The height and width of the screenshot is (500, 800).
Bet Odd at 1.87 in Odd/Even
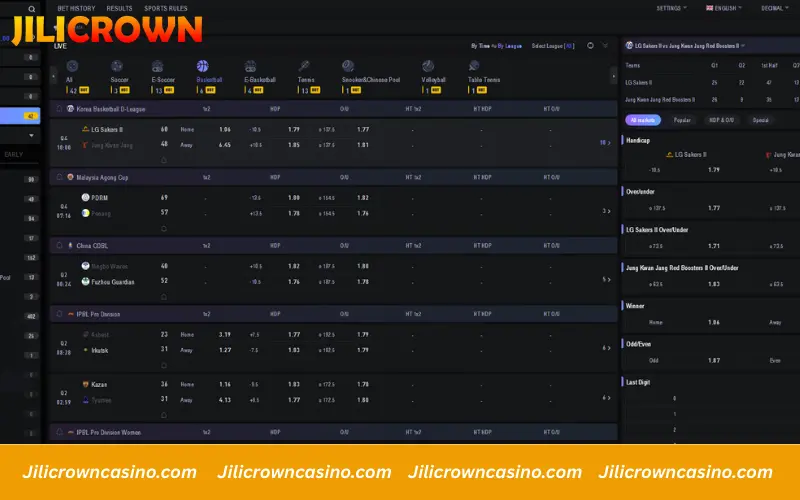(714, 360)
